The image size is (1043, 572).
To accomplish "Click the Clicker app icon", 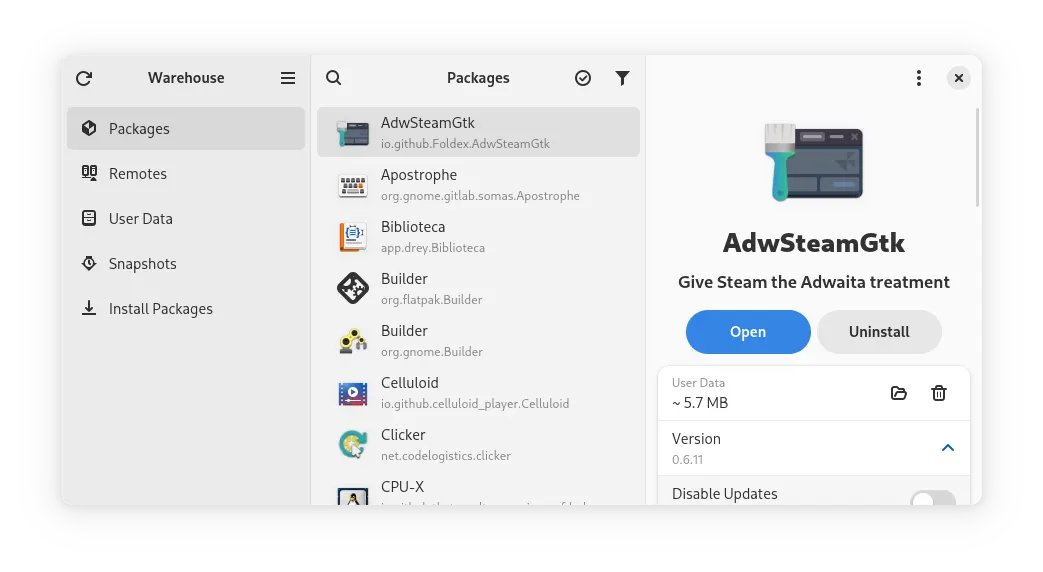I will pyautogui.click(x=353, y=444).
